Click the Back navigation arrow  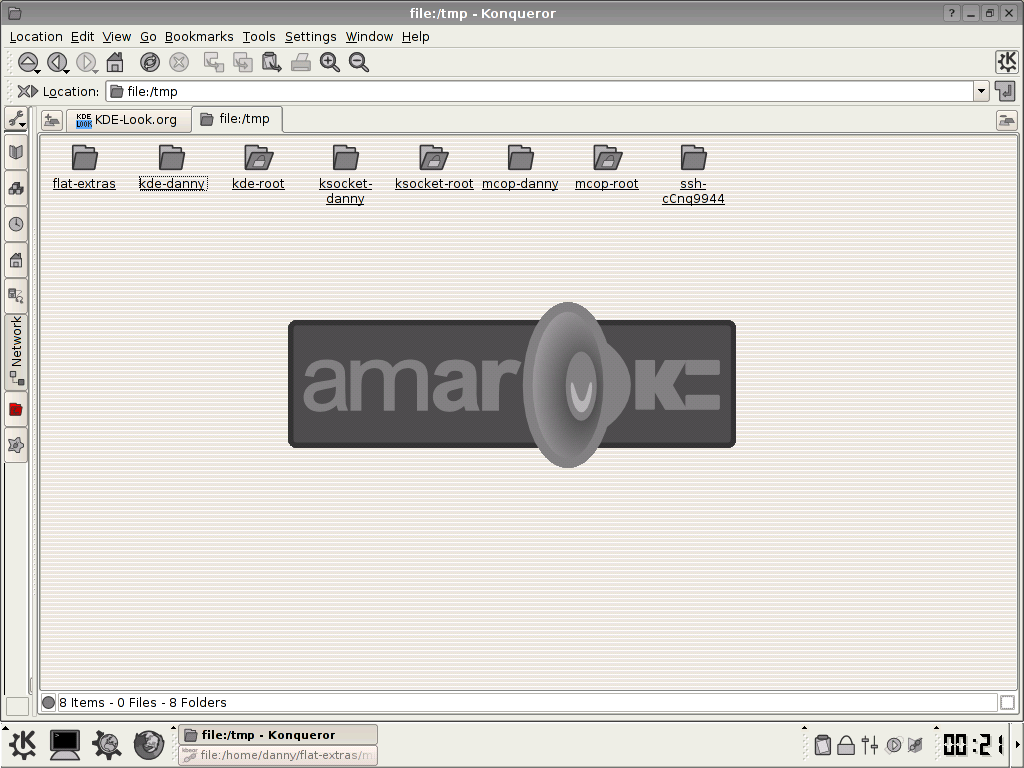[57, 63]
